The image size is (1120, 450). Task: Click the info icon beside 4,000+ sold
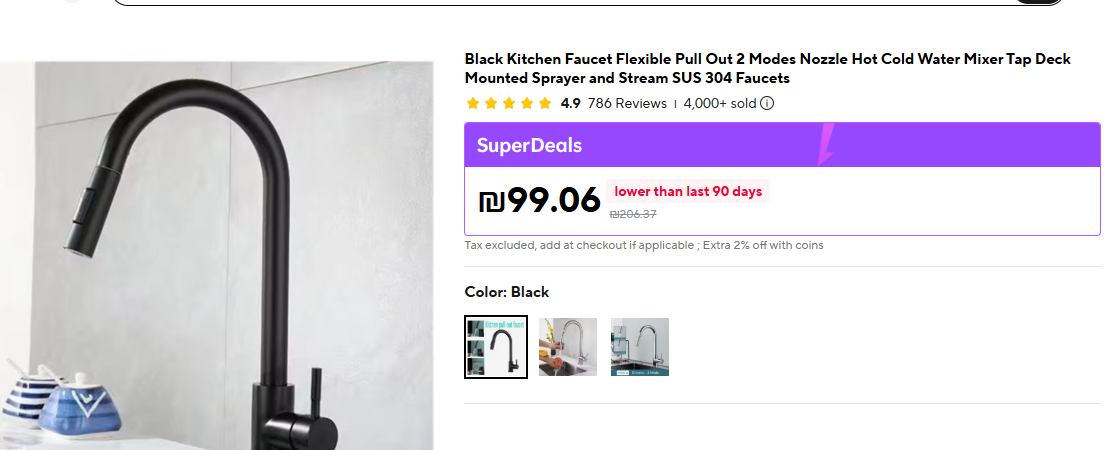point(767,103)
